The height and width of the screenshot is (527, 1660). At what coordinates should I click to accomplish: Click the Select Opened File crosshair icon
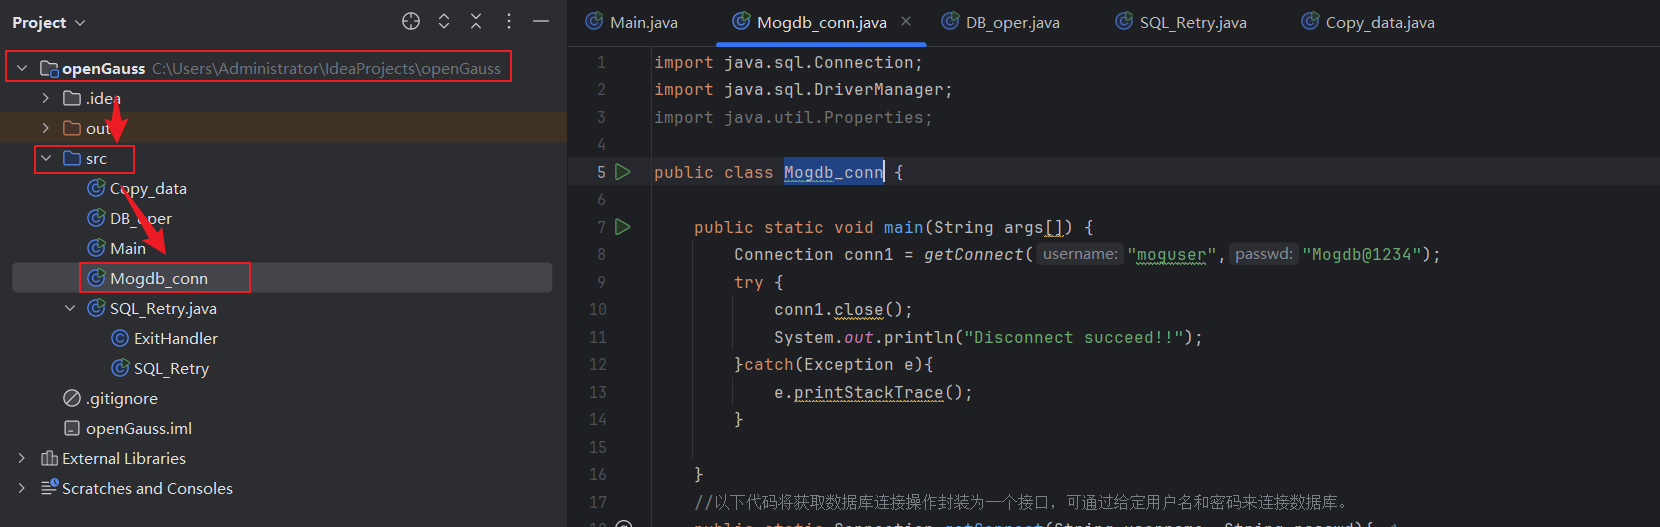411,21
